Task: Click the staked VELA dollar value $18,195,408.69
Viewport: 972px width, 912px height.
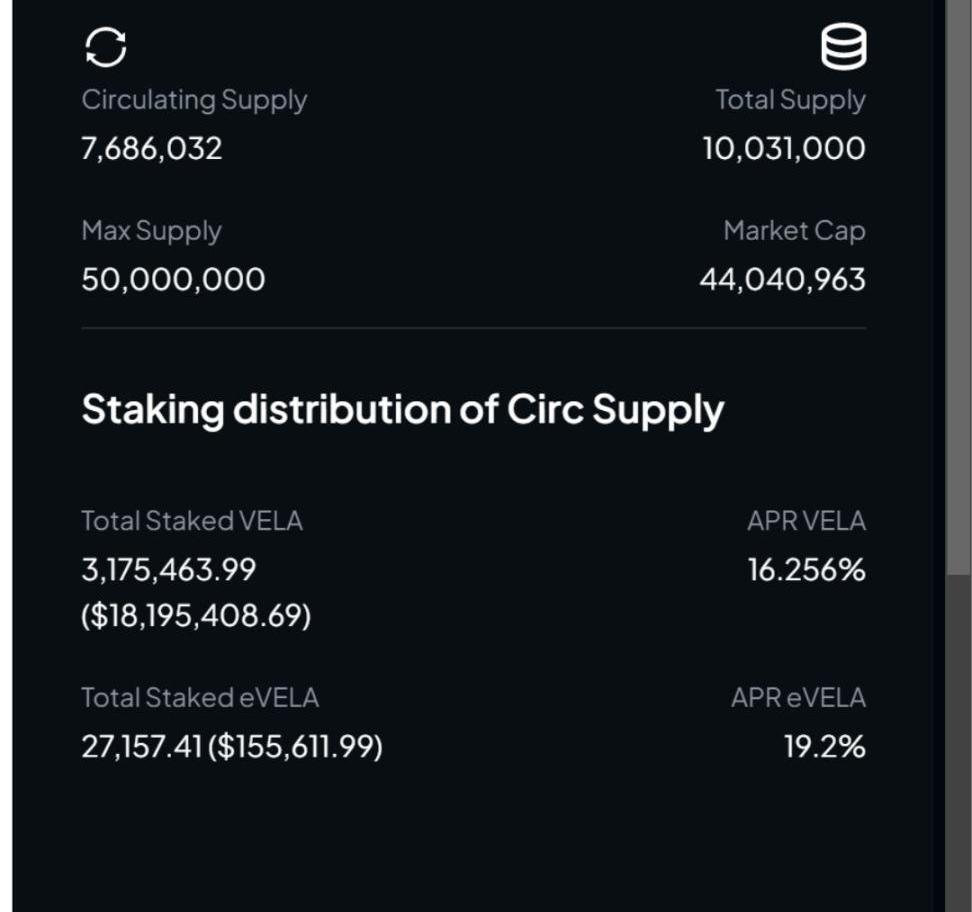Action: [x=196, y=616]
